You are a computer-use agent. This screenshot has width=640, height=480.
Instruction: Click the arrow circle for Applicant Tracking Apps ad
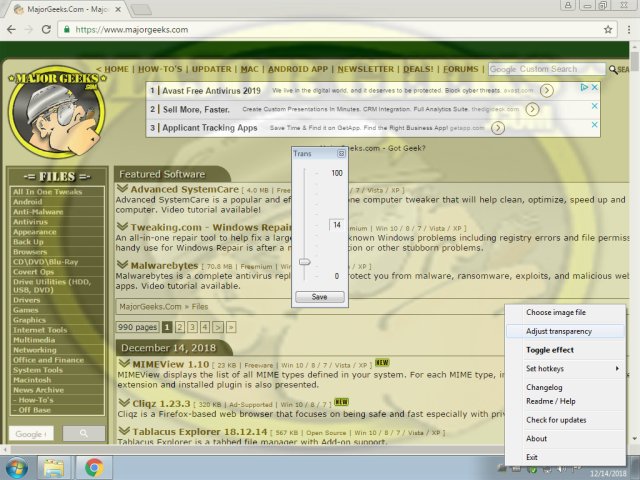coord(498,128)
